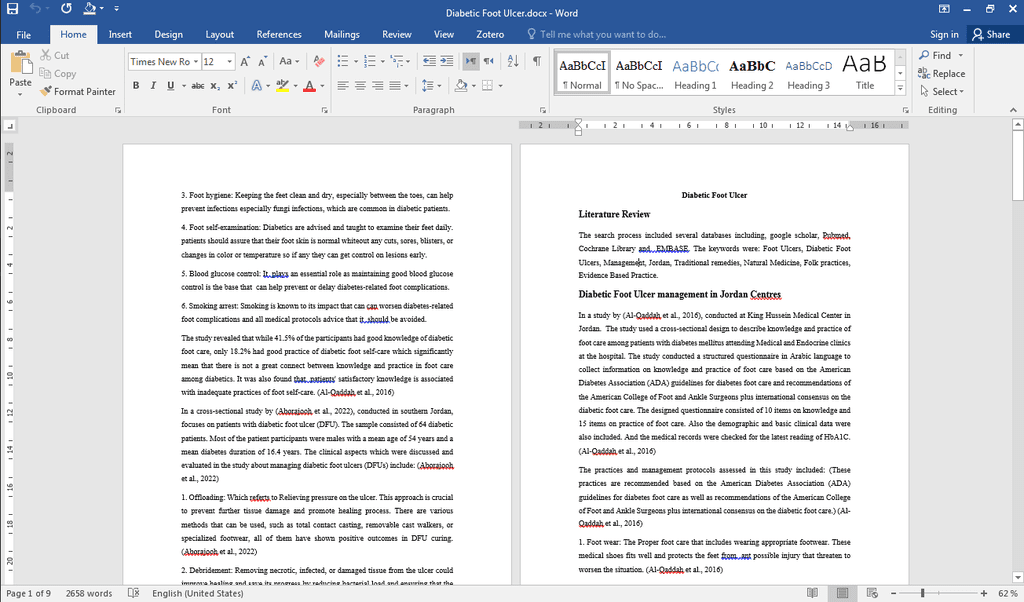Viewport: 1024px width, 602px height.
Task: Toggle justify alignment
Action: coord(395,86)
